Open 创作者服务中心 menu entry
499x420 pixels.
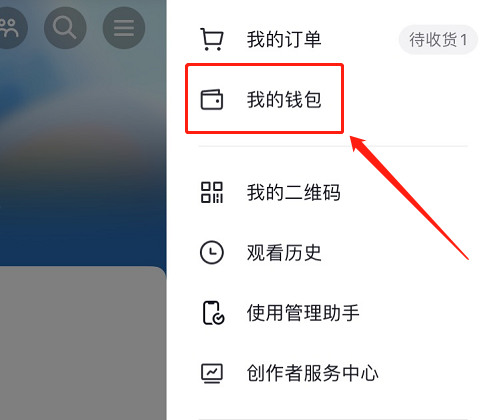333,373
